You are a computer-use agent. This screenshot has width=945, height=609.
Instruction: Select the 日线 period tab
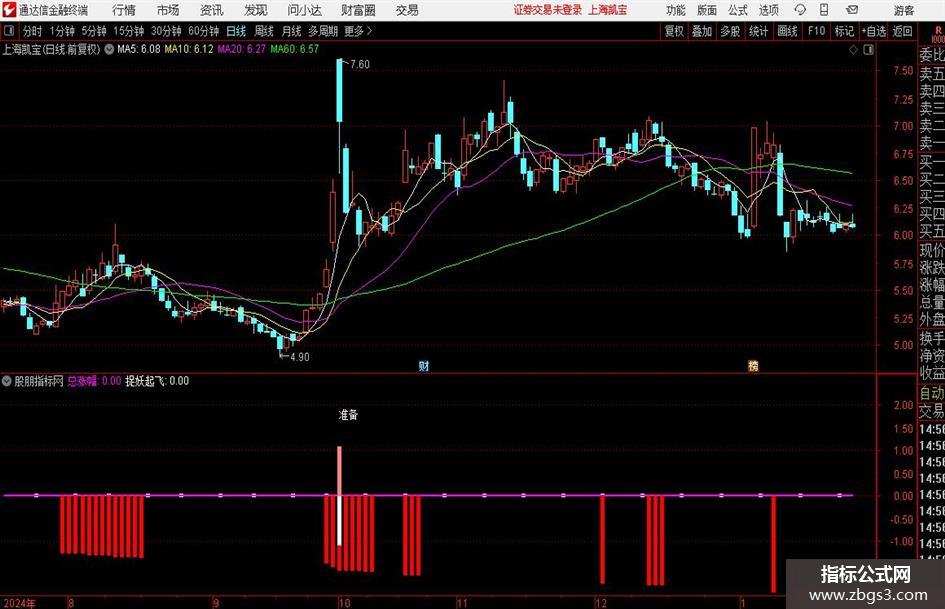point(236,31)
